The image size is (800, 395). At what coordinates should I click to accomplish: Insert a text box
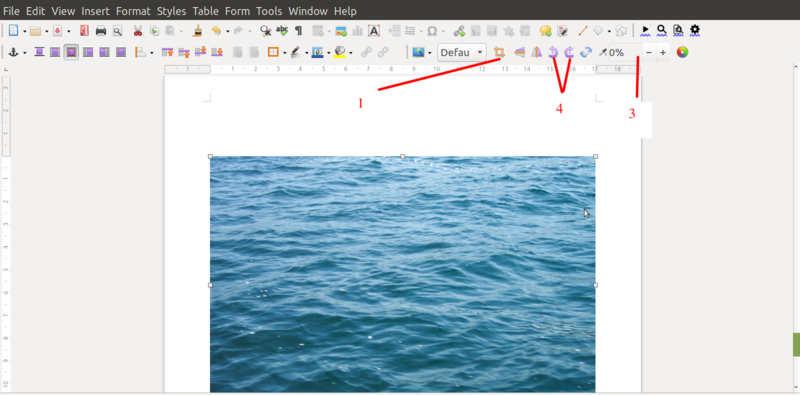[x=374, y=31]
